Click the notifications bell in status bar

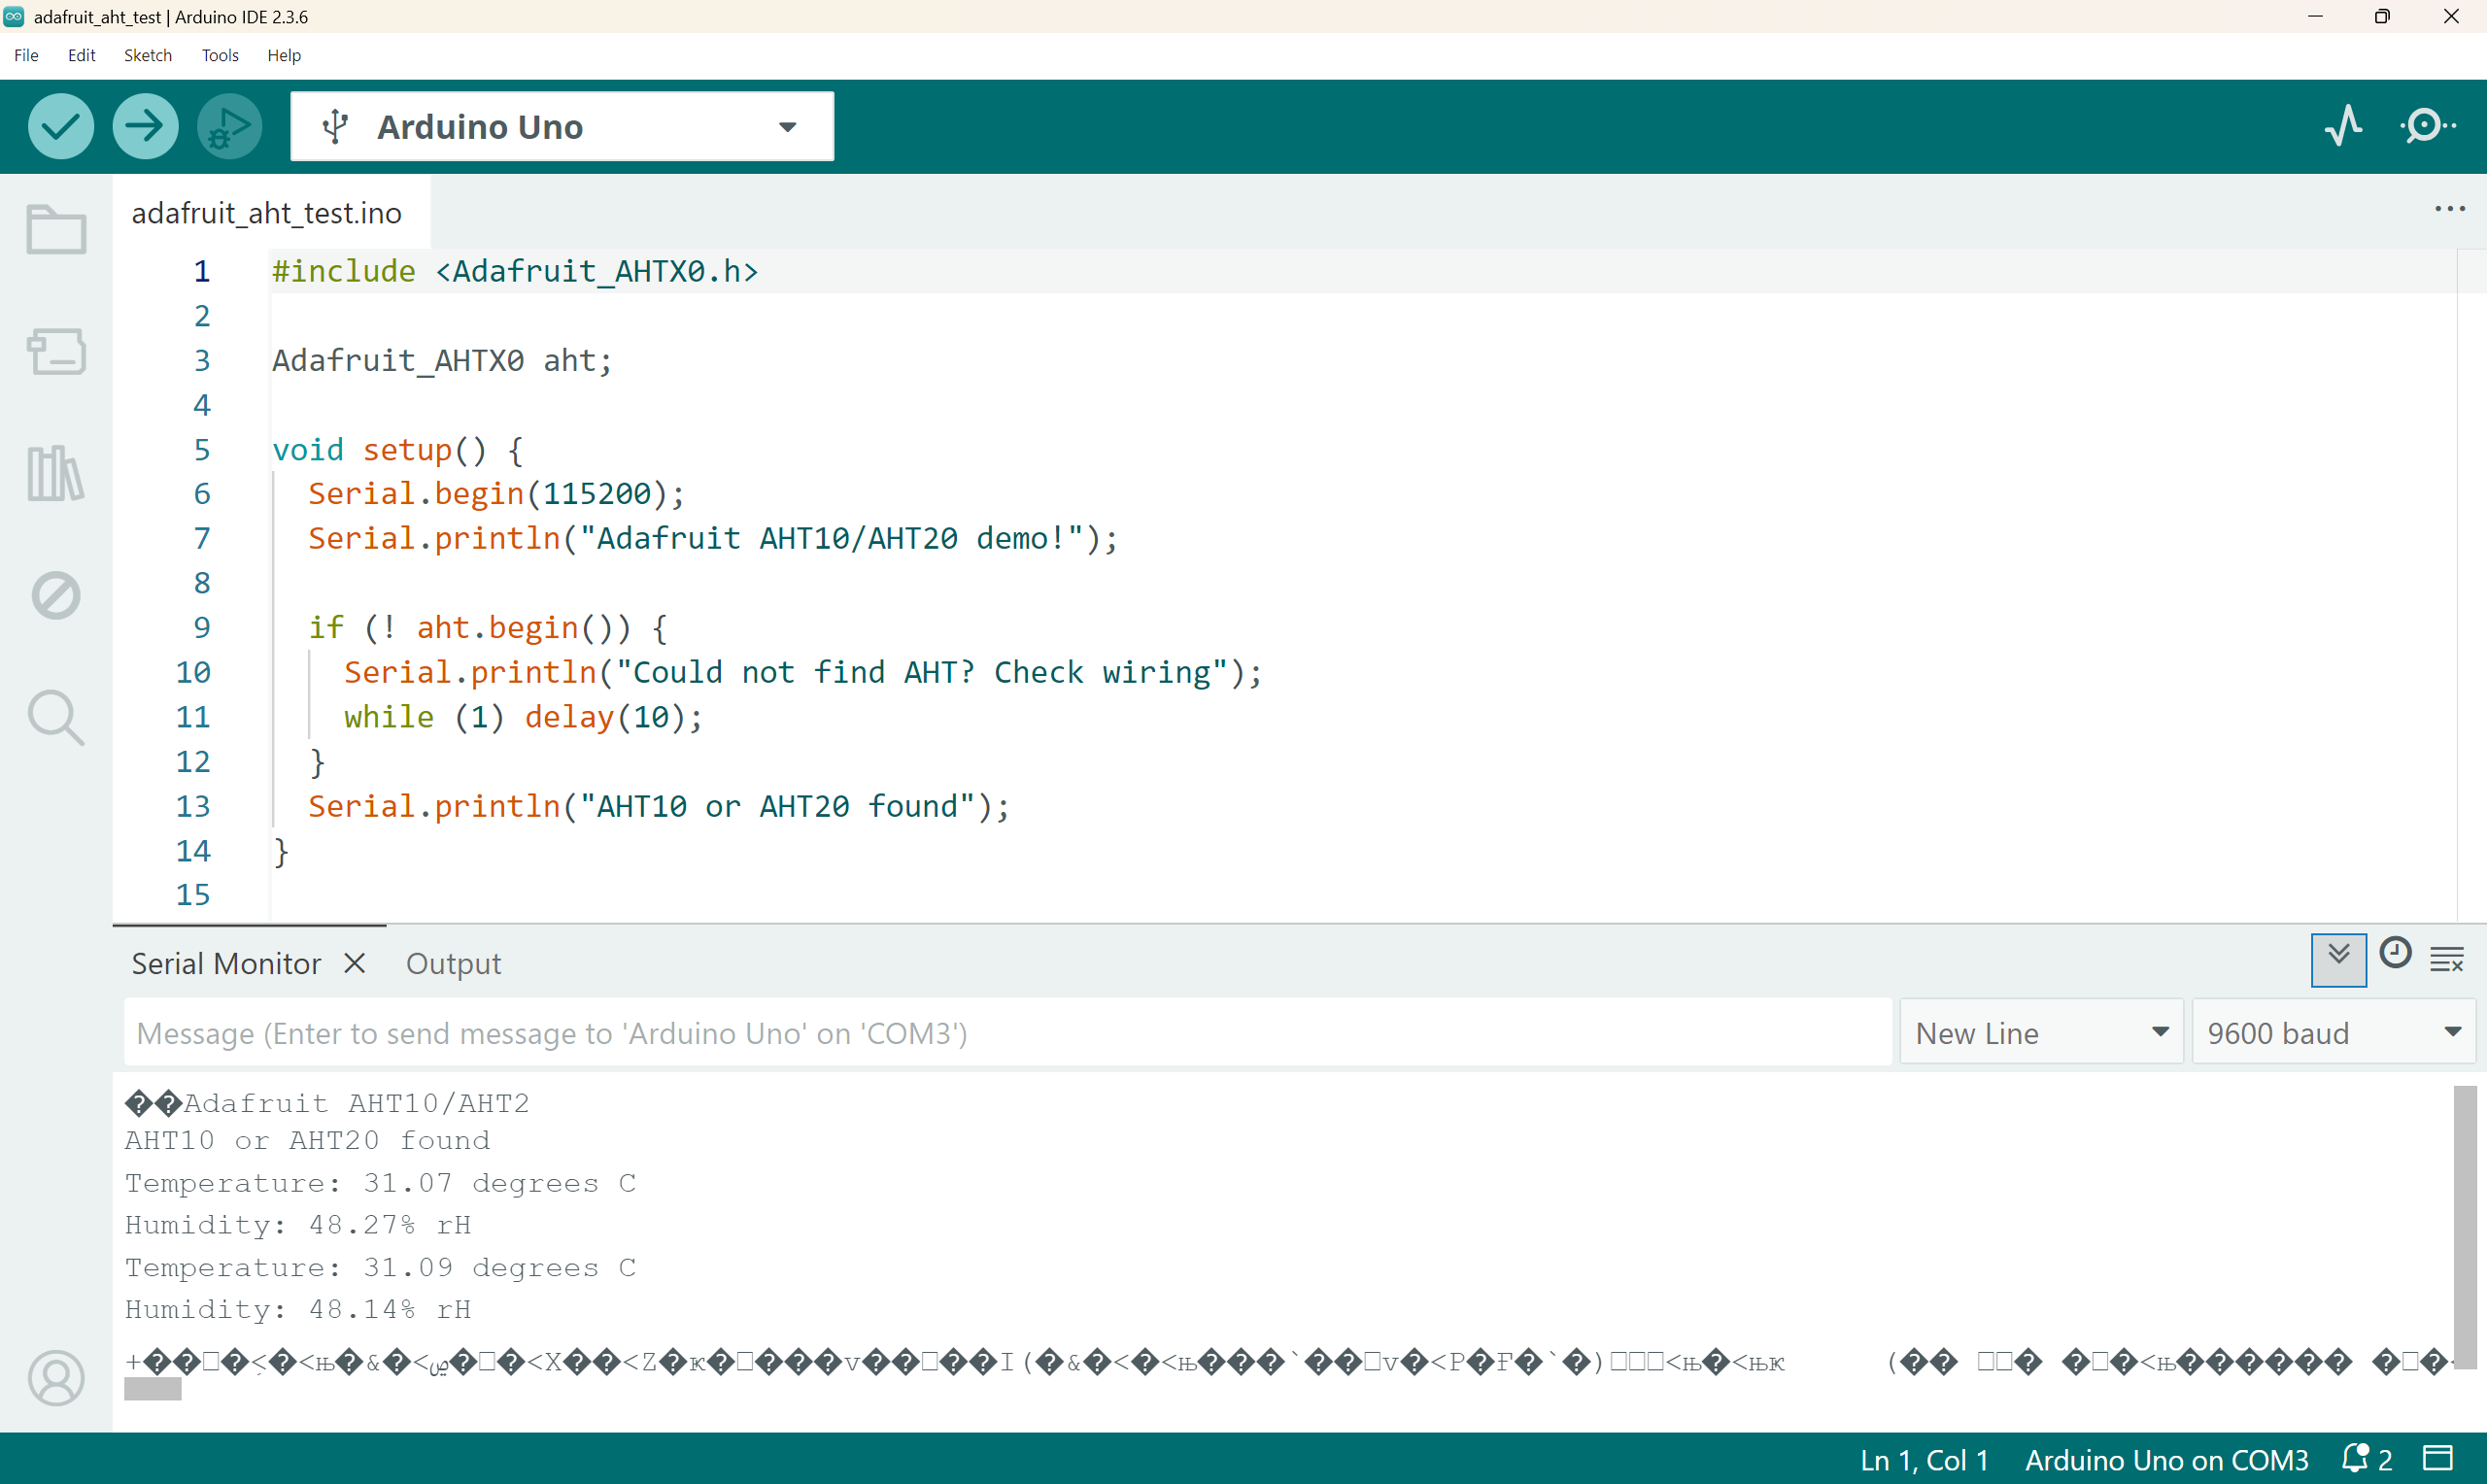tap(2355, 1458)
